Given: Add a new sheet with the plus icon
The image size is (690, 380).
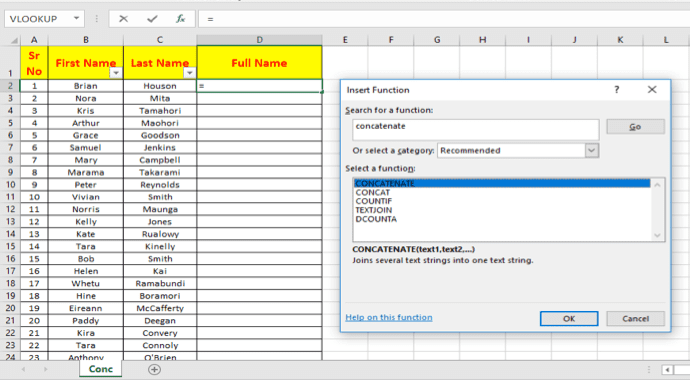Looking at the screenshot, I should click(154, 369).
